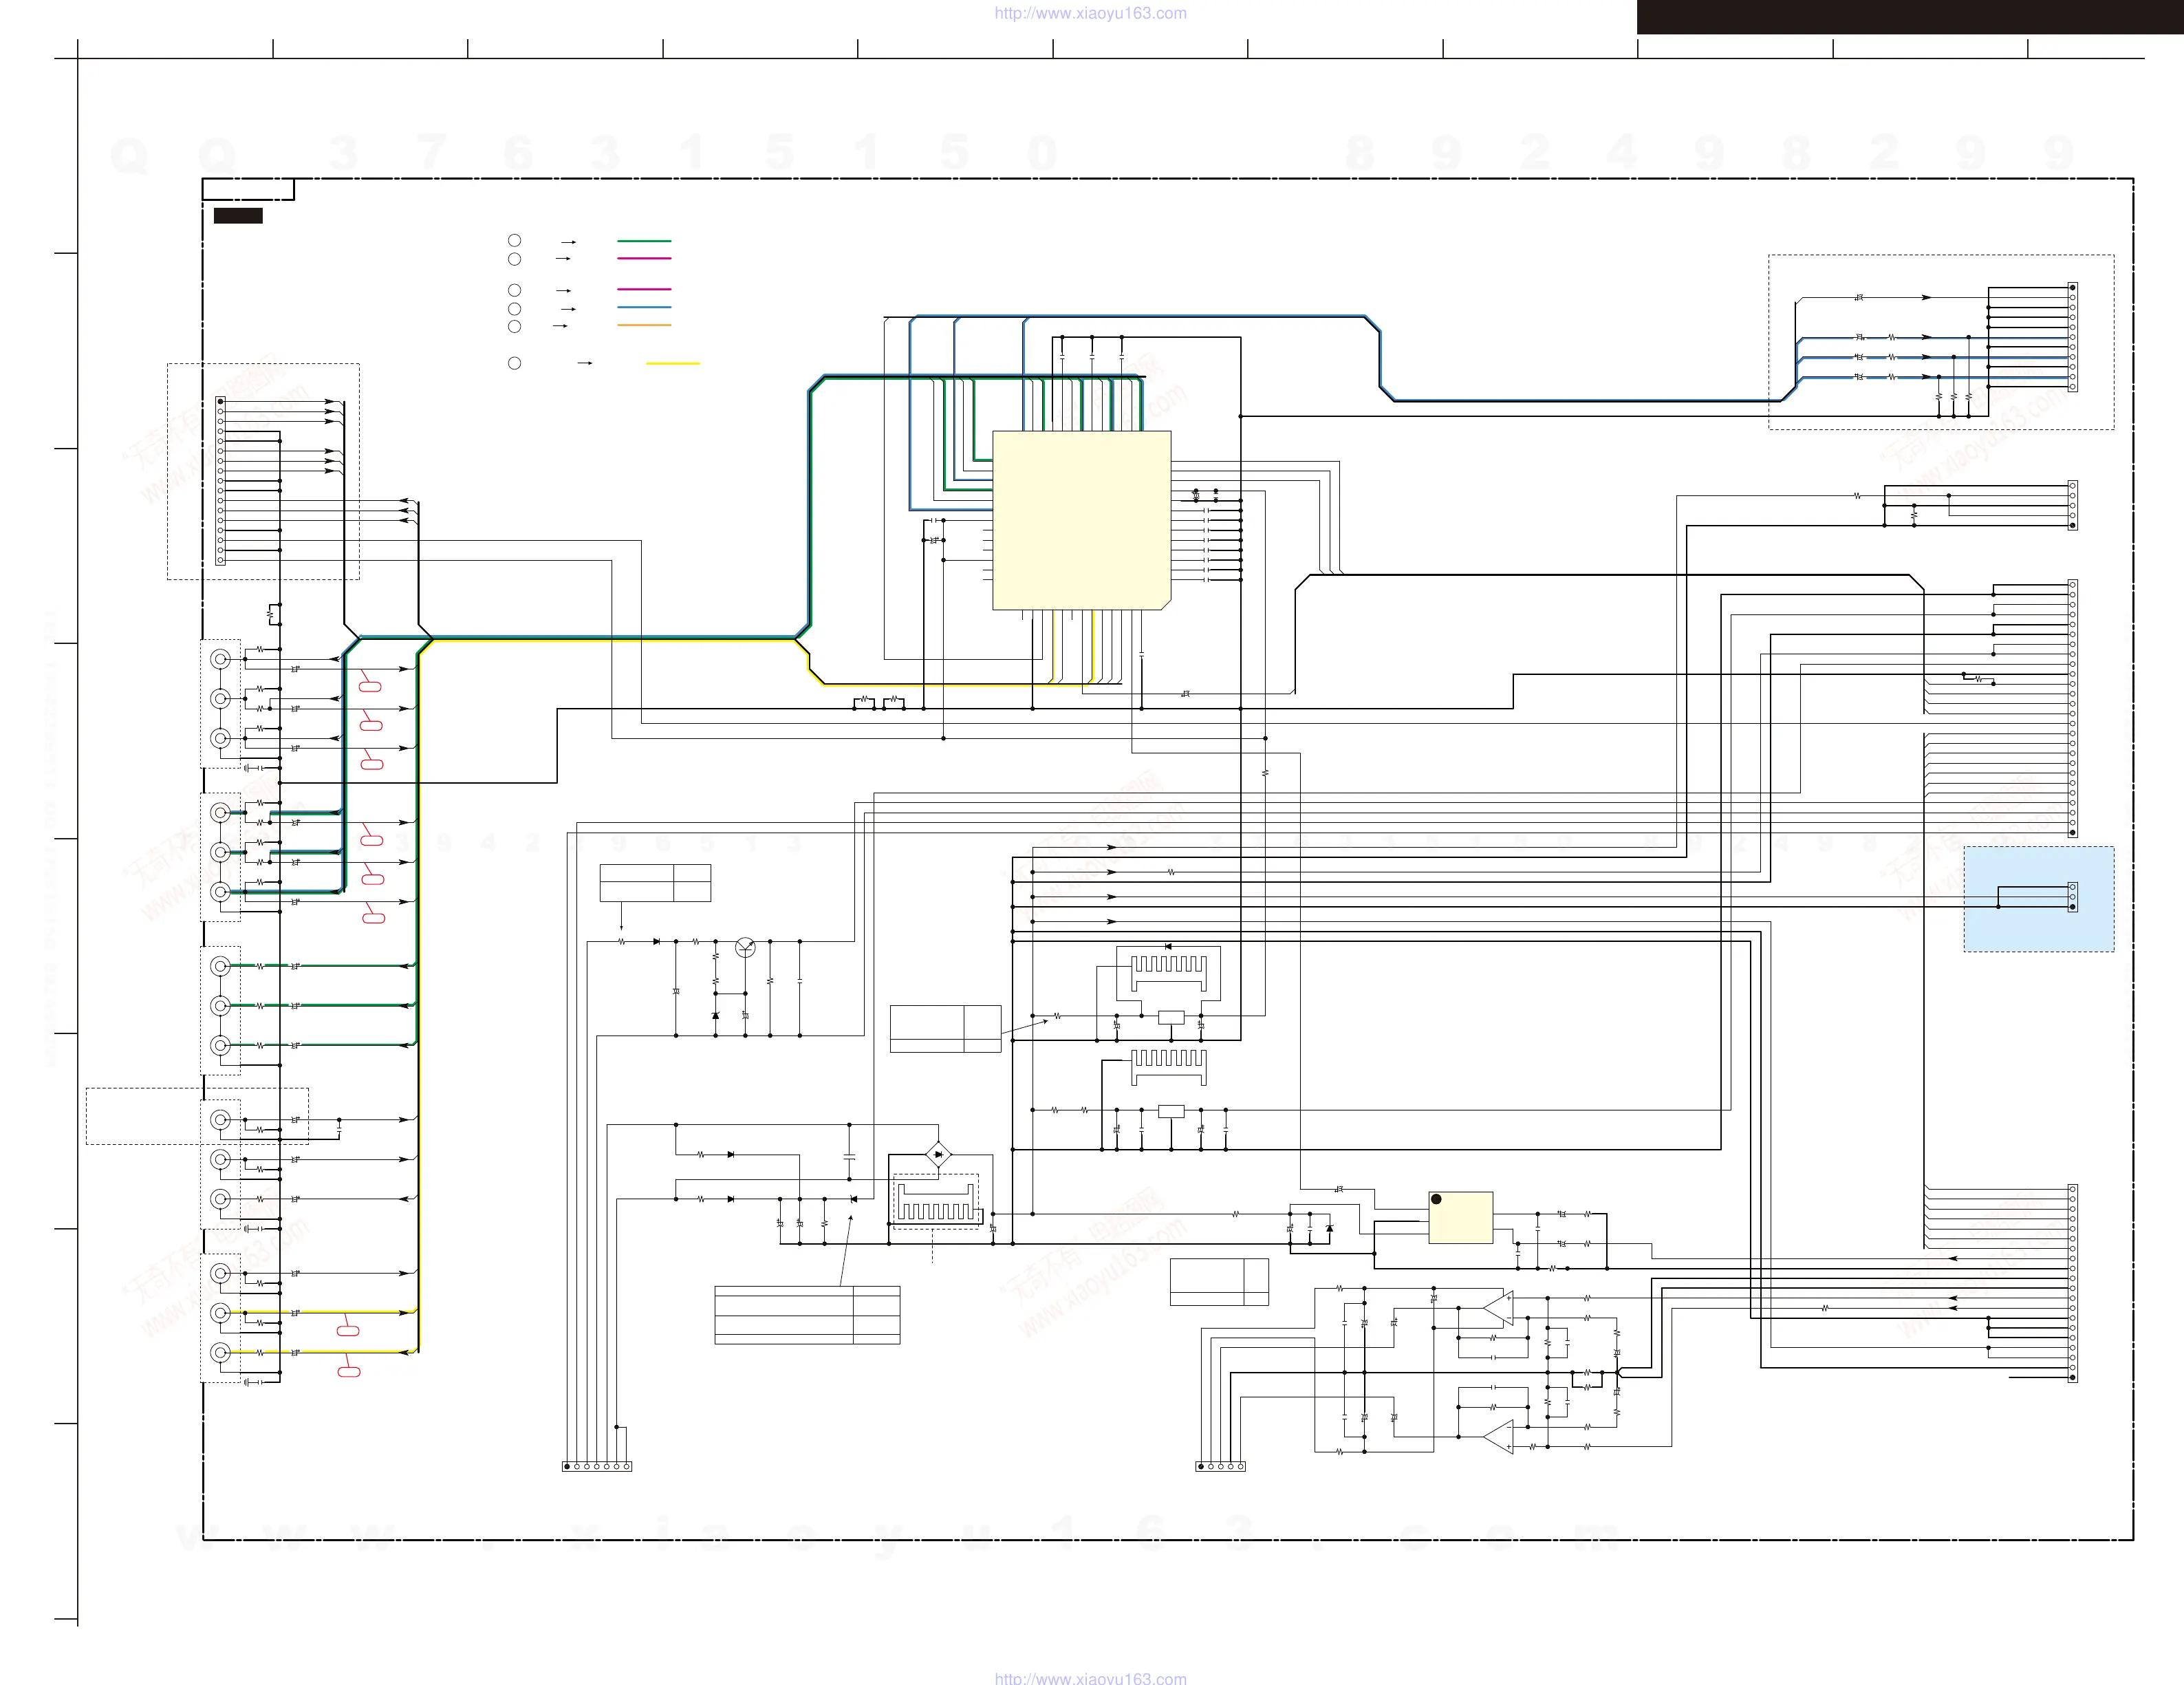
Task: Select the seven-pin connector at bottom left
Action: (597, 1466)
